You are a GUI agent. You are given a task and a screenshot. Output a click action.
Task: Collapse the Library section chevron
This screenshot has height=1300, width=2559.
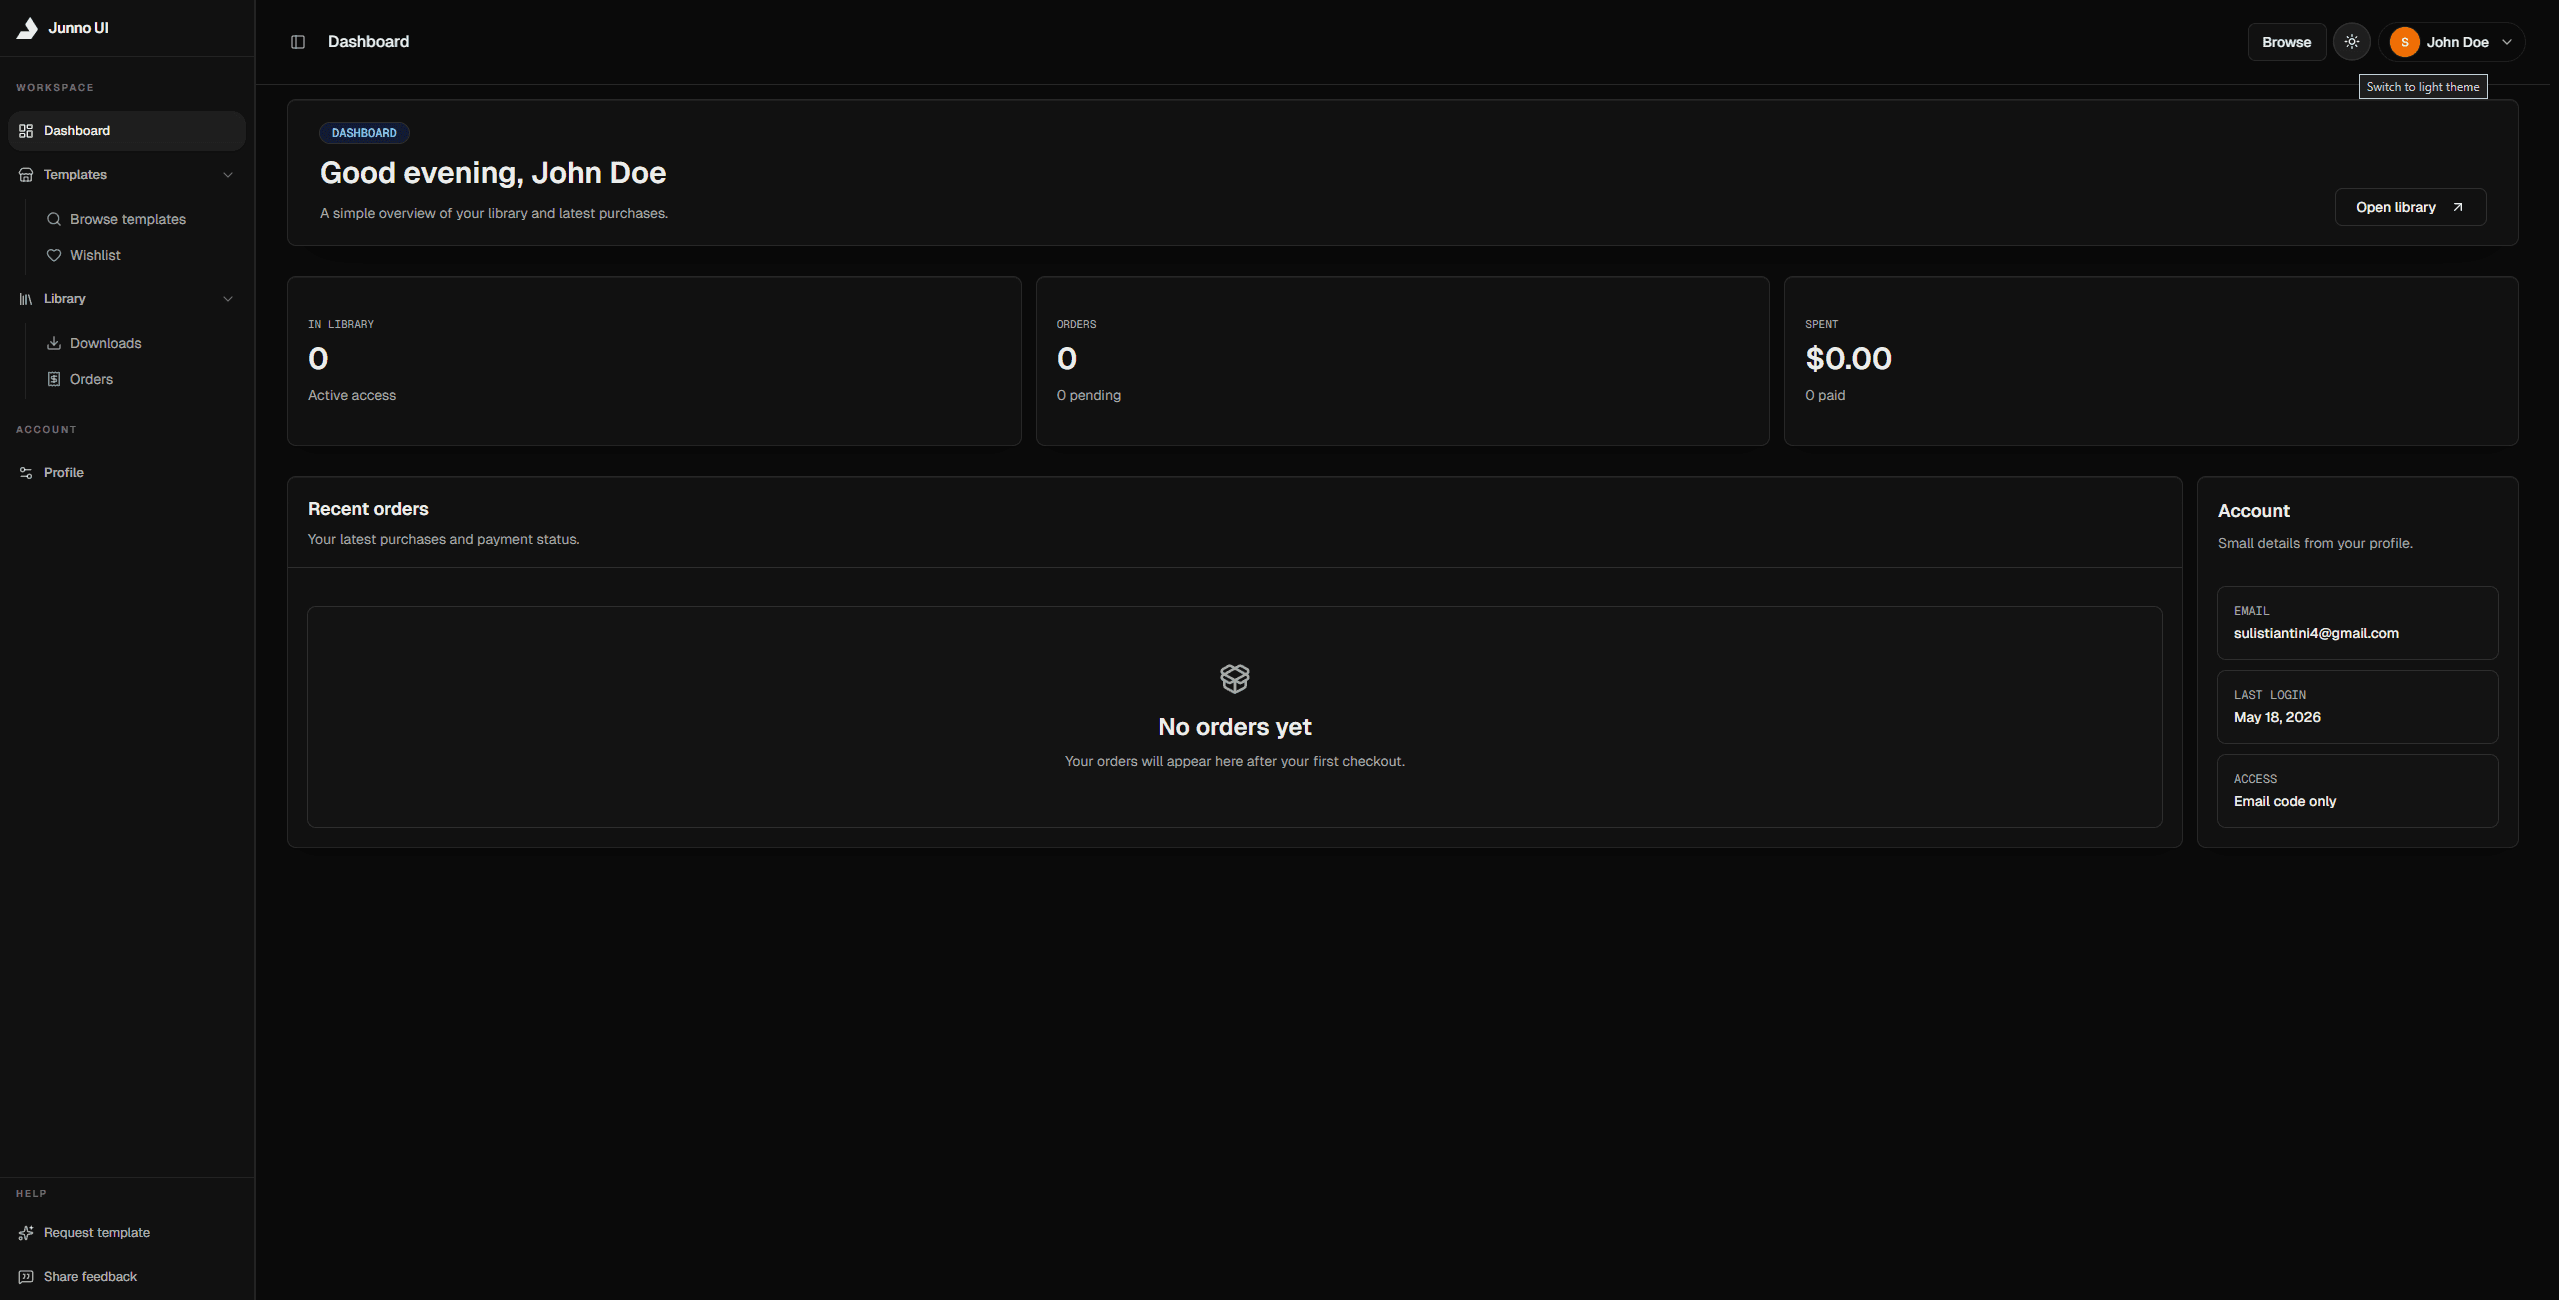tap(228, 299)
